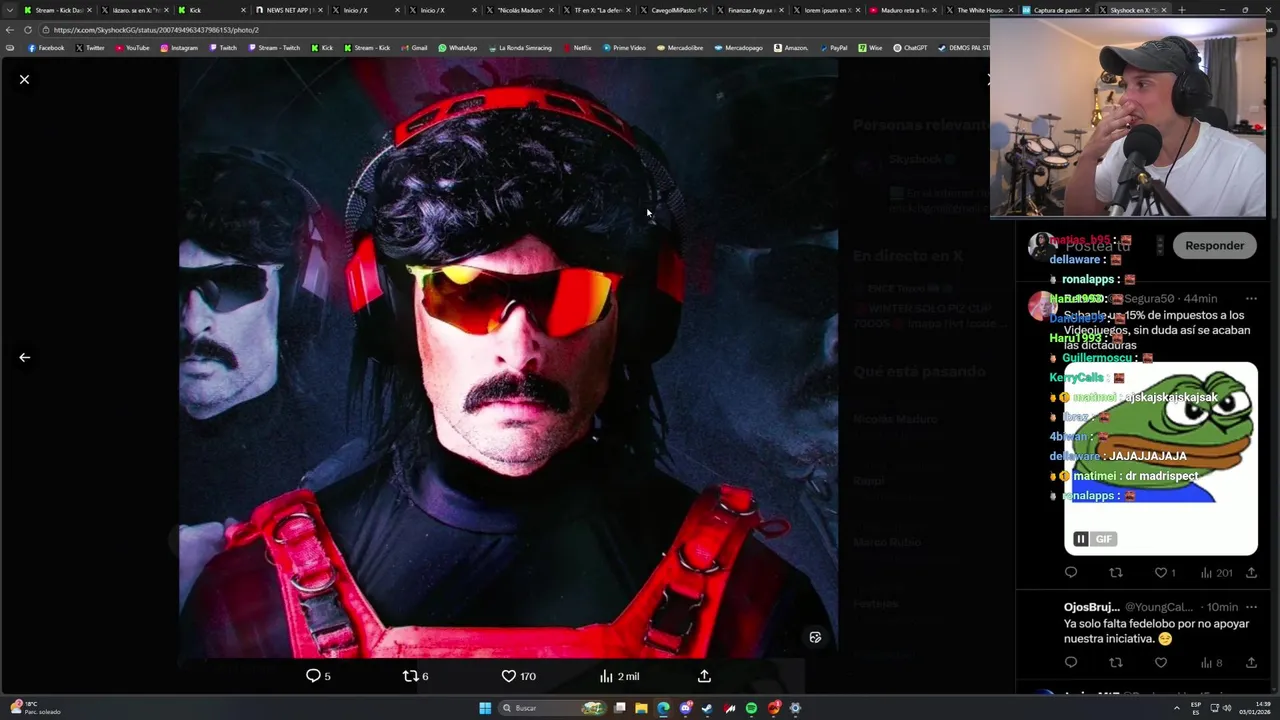Open the PayPal bookmark

(x=832, y=48)
